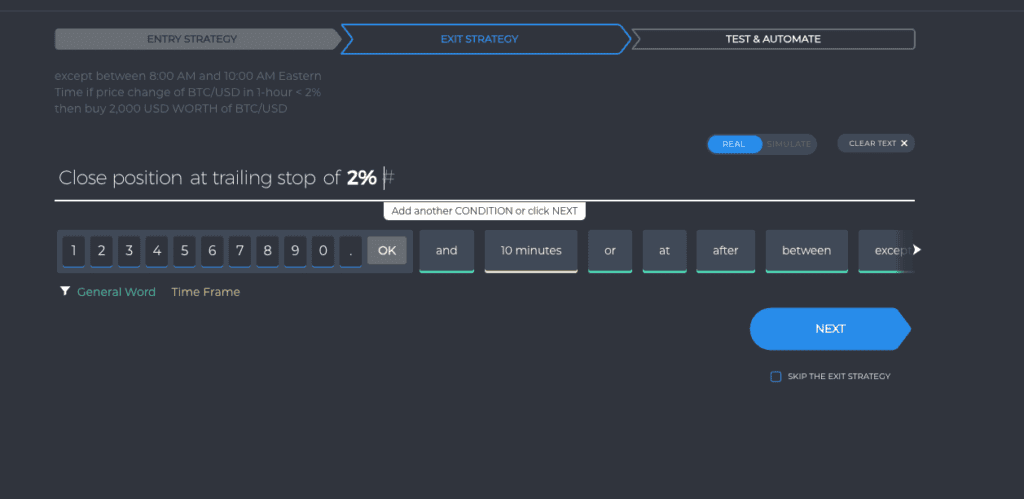1024x499 pixels.
Task: Click digit key 5 on number pad
Action: pyautogui.click(x=184, y=251)
